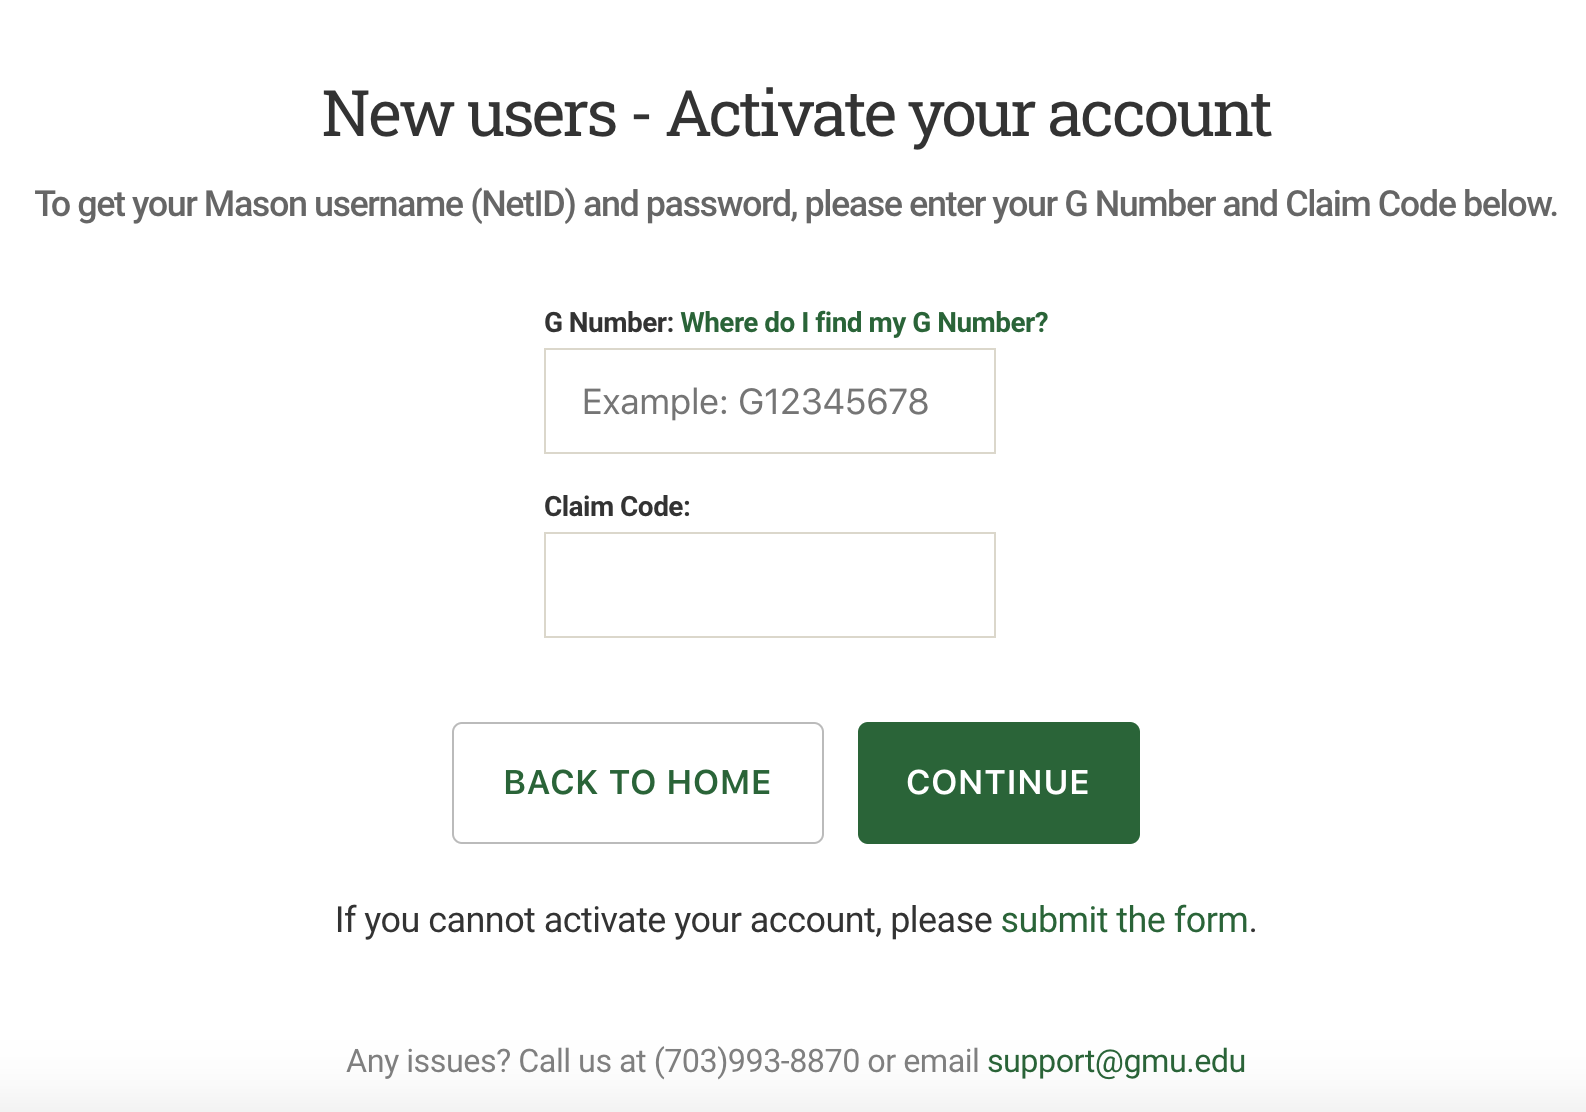Open the support@gmu.edu email link
Screen dimensions: 1586x1112
tap(1116, 1061)
